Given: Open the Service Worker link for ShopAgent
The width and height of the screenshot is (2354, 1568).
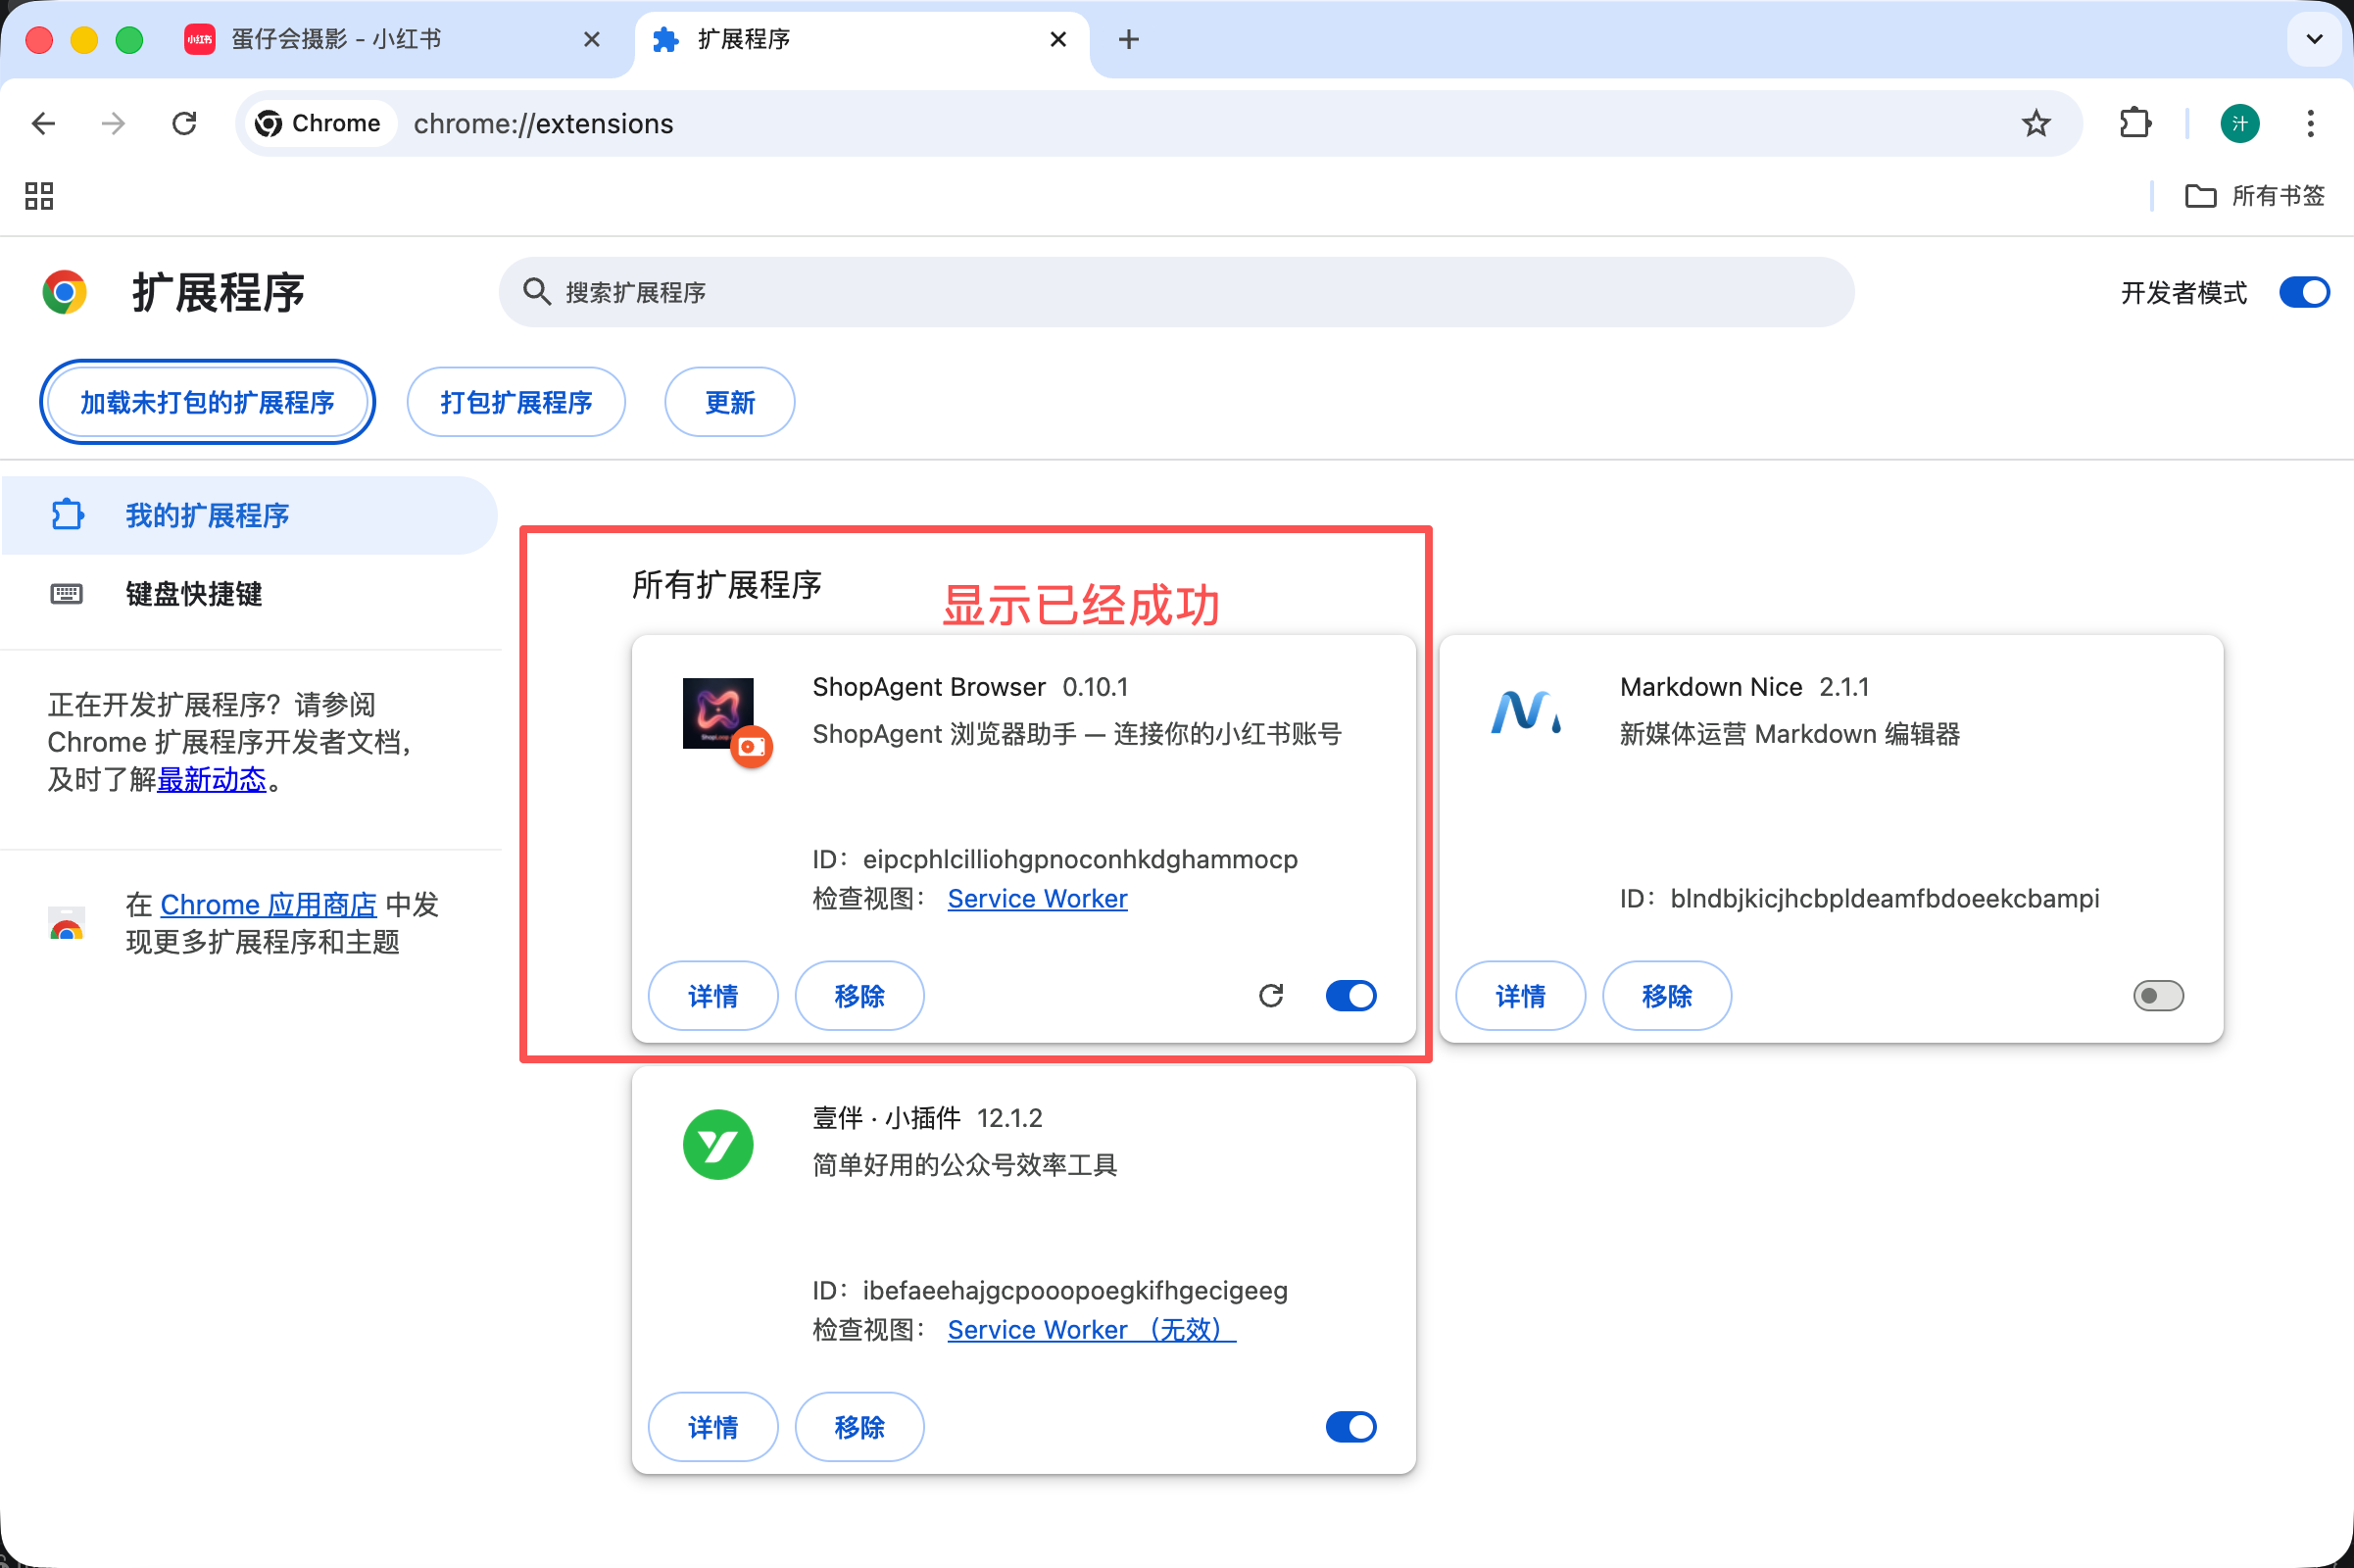Looking at the screenshot, I should [x=1037, y=899].
